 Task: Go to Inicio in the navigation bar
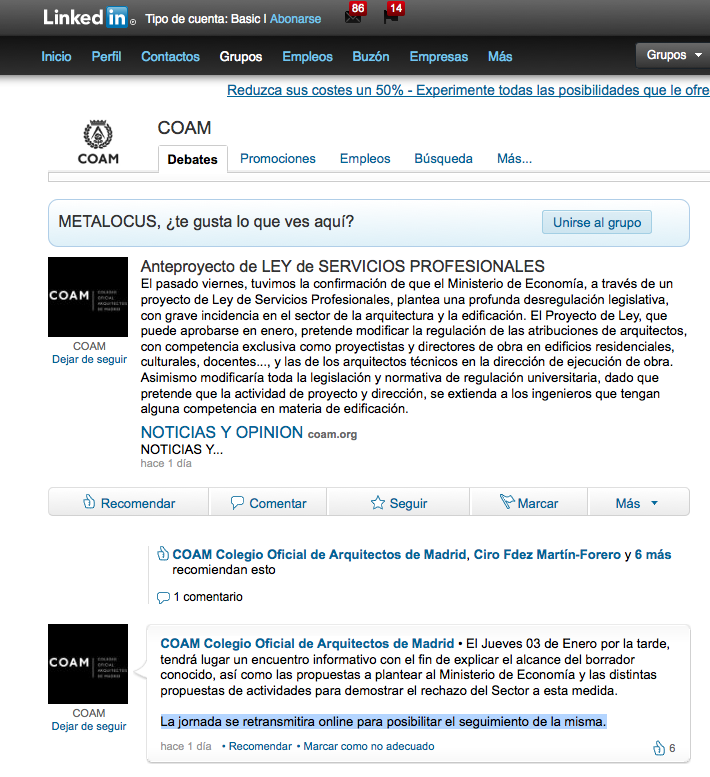click(56, 56)
